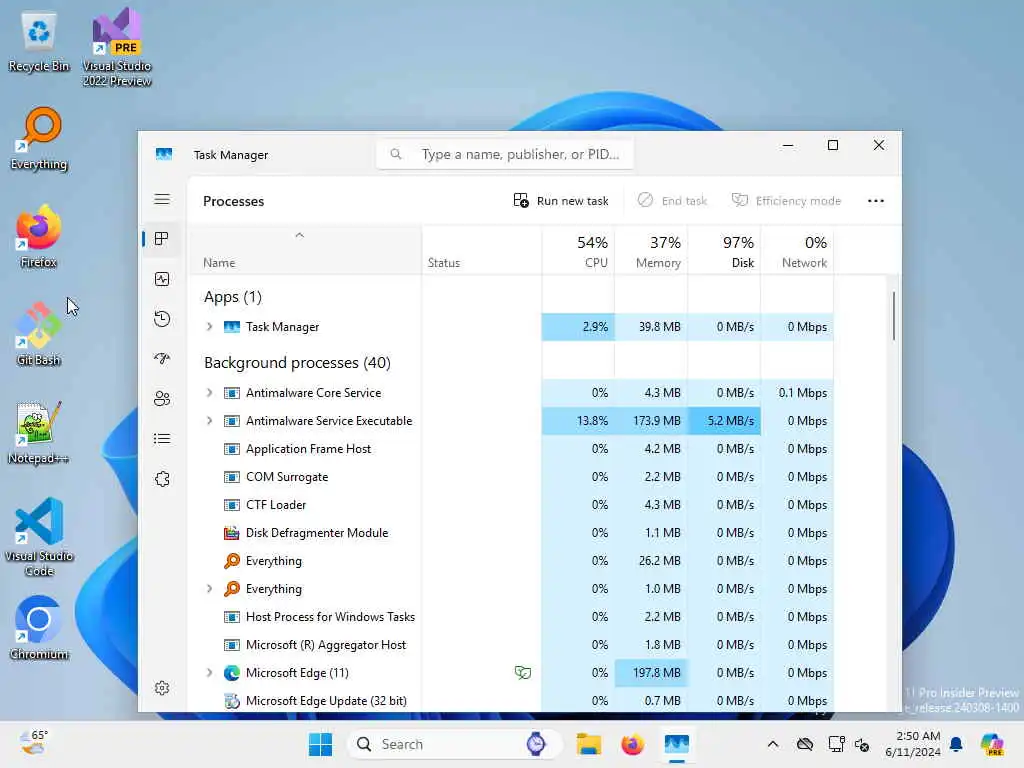Click network status tray icon
The width and height of the screenshot is (1024, 768).
tap(837, 744)
